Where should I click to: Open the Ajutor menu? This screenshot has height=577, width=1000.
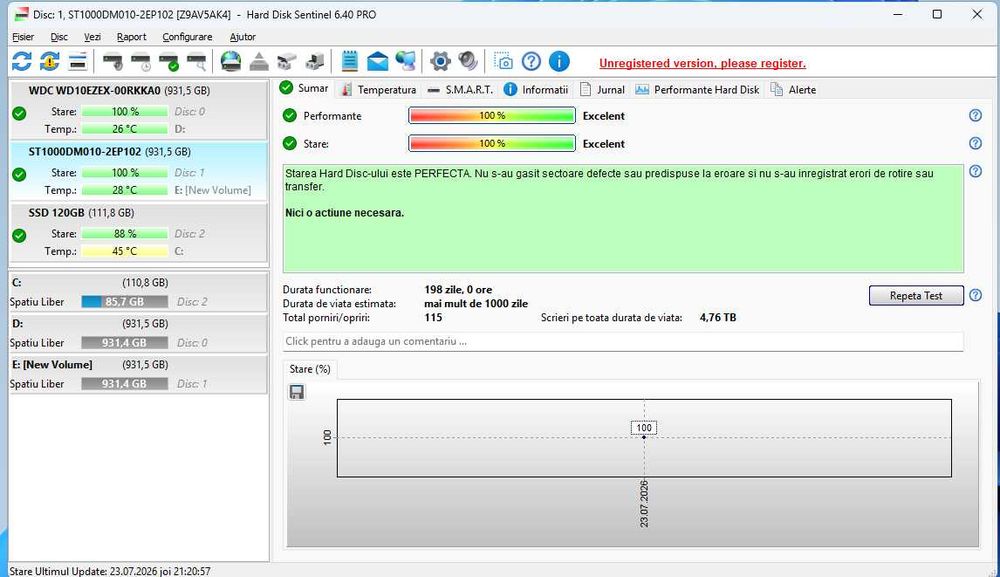pyautogui.click(x=242, y=37)
